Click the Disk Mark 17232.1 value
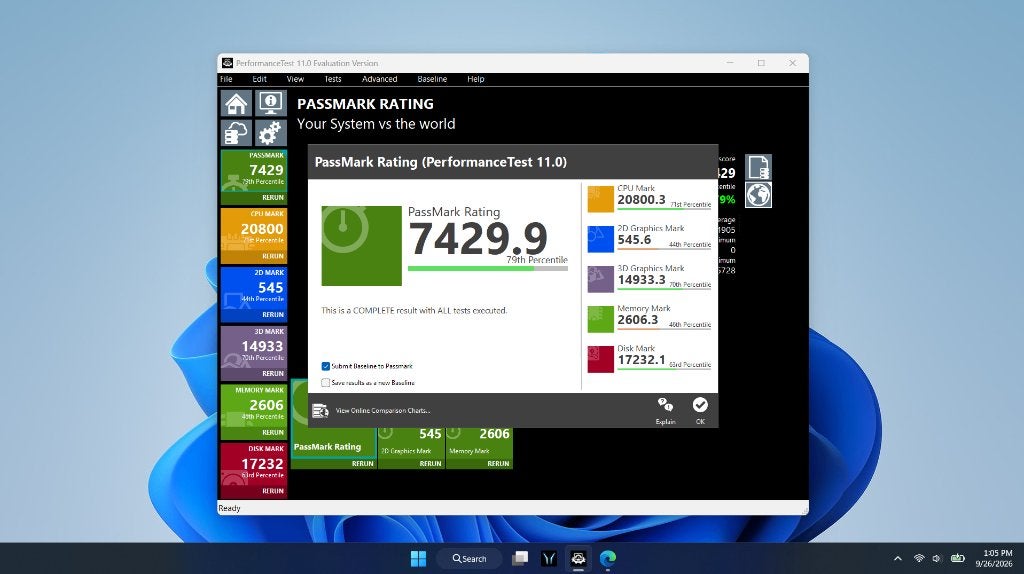Image resolution: width=1024 pixels, height=574 pixels. pyautogui.click(x=641, y=360)
